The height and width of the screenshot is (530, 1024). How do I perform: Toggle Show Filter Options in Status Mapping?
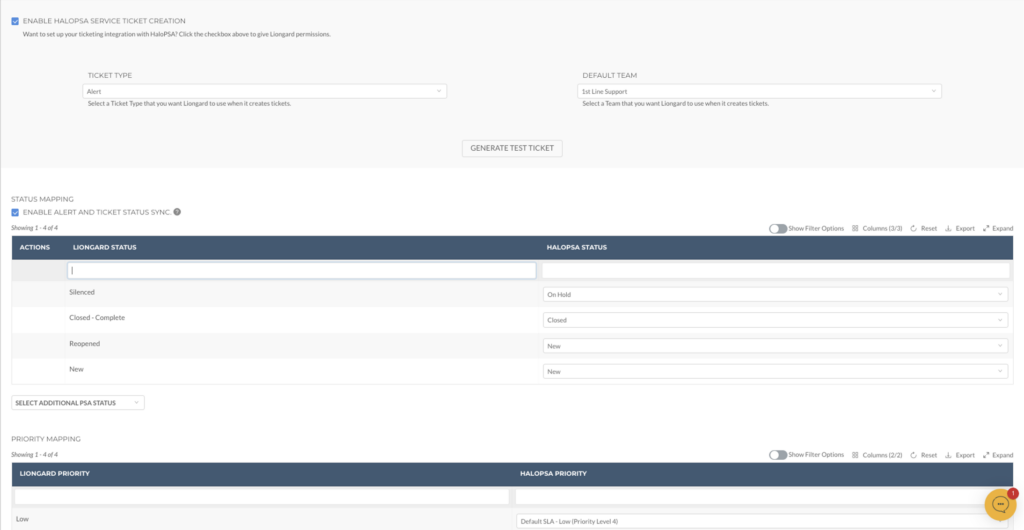(x=778, y=228)
